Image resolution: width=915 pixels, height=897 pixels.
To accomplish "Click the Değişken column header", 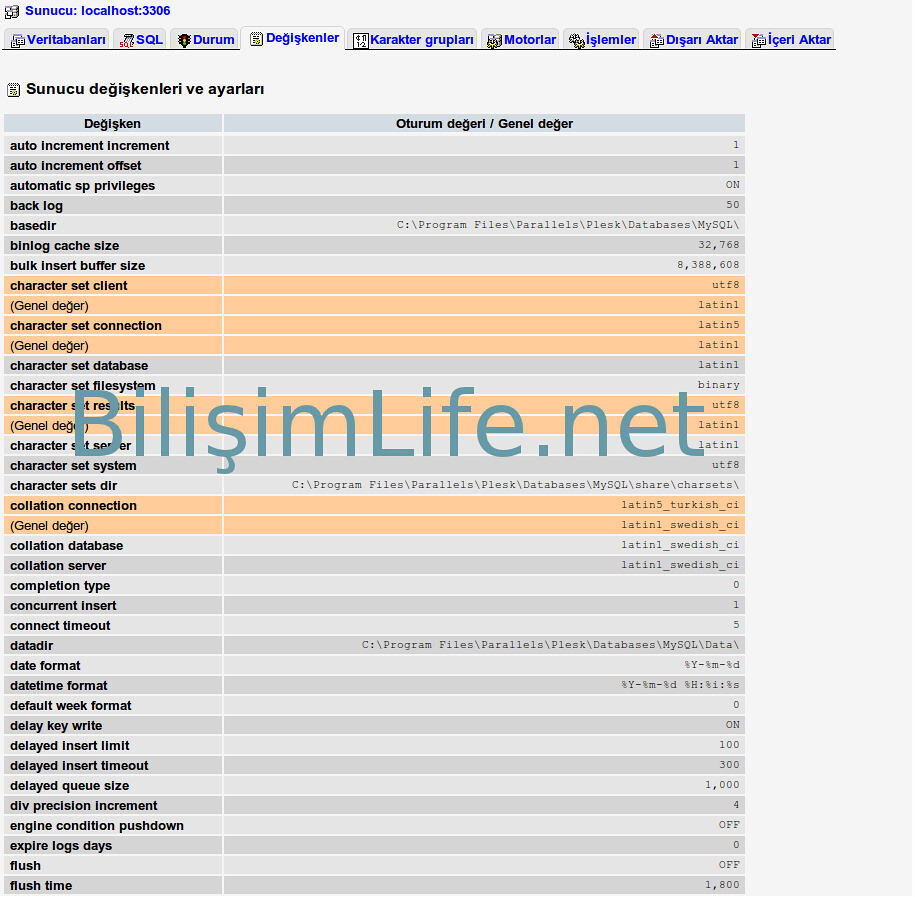I will coord(112,124).
